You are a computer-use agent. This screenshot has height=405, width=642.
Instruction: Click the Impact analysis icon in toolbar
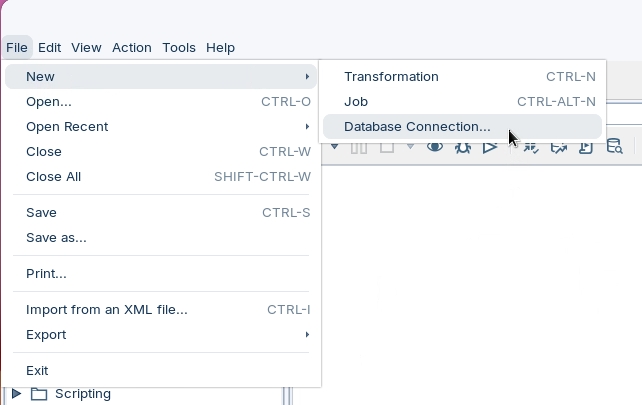[x=558, y=147]
